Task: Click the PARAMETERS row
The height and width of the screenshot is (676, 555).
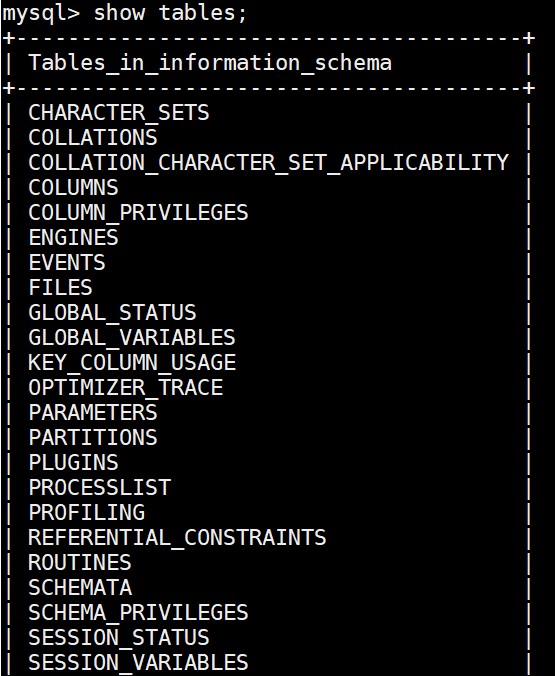Action: (93, 413)
